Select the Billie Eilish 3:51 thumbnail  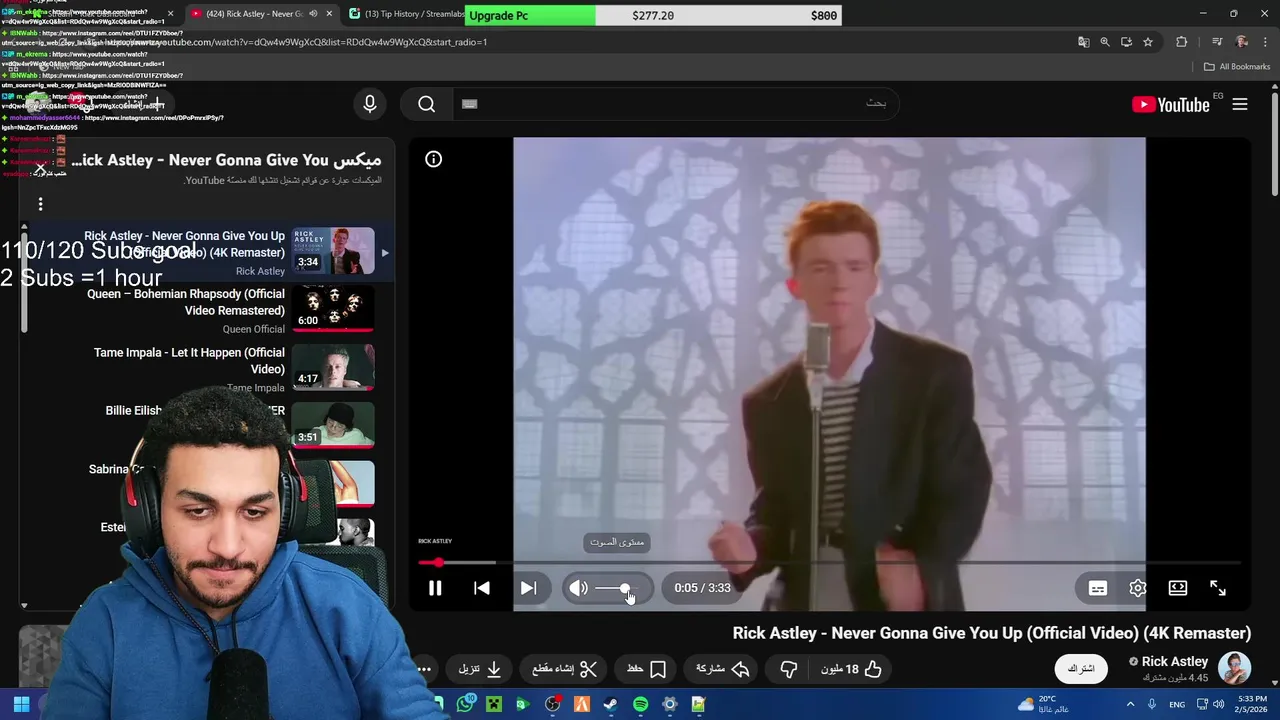click(333, 425)
